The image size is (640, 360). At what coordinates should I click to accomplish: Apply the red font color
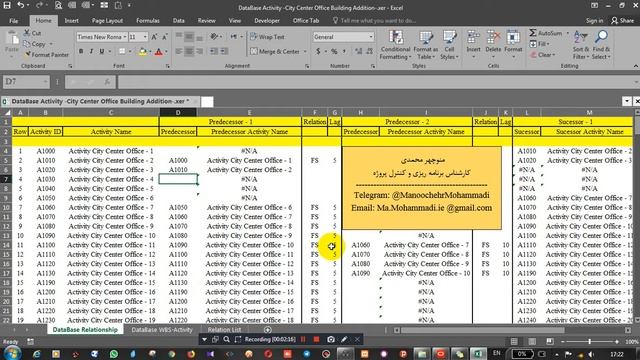158,51
